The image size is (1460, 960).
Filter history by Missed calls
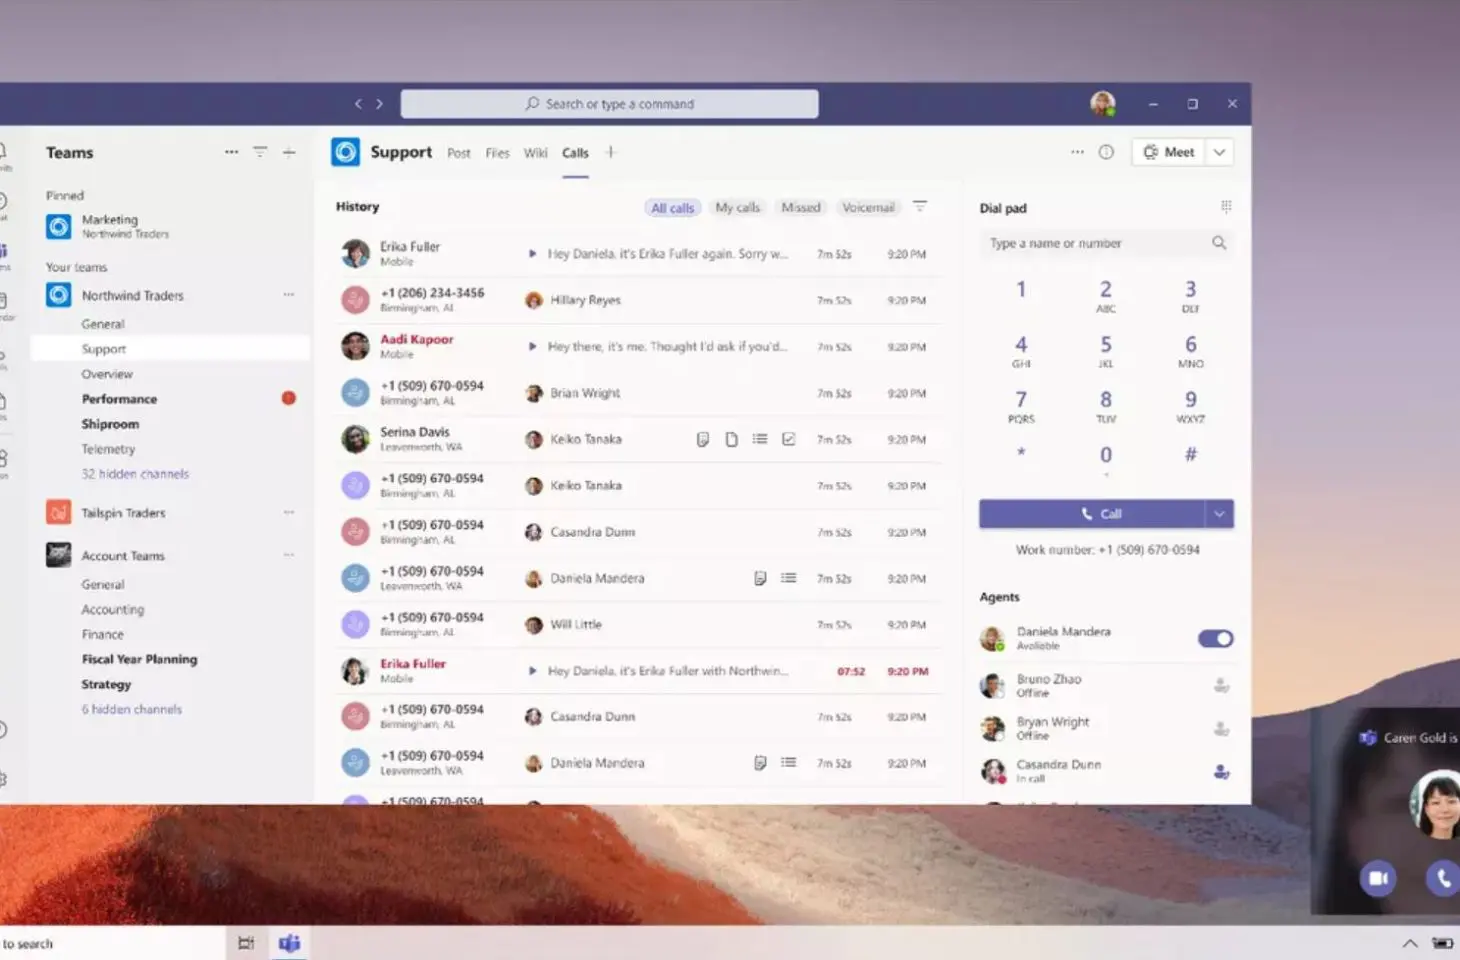pos(801,207)
